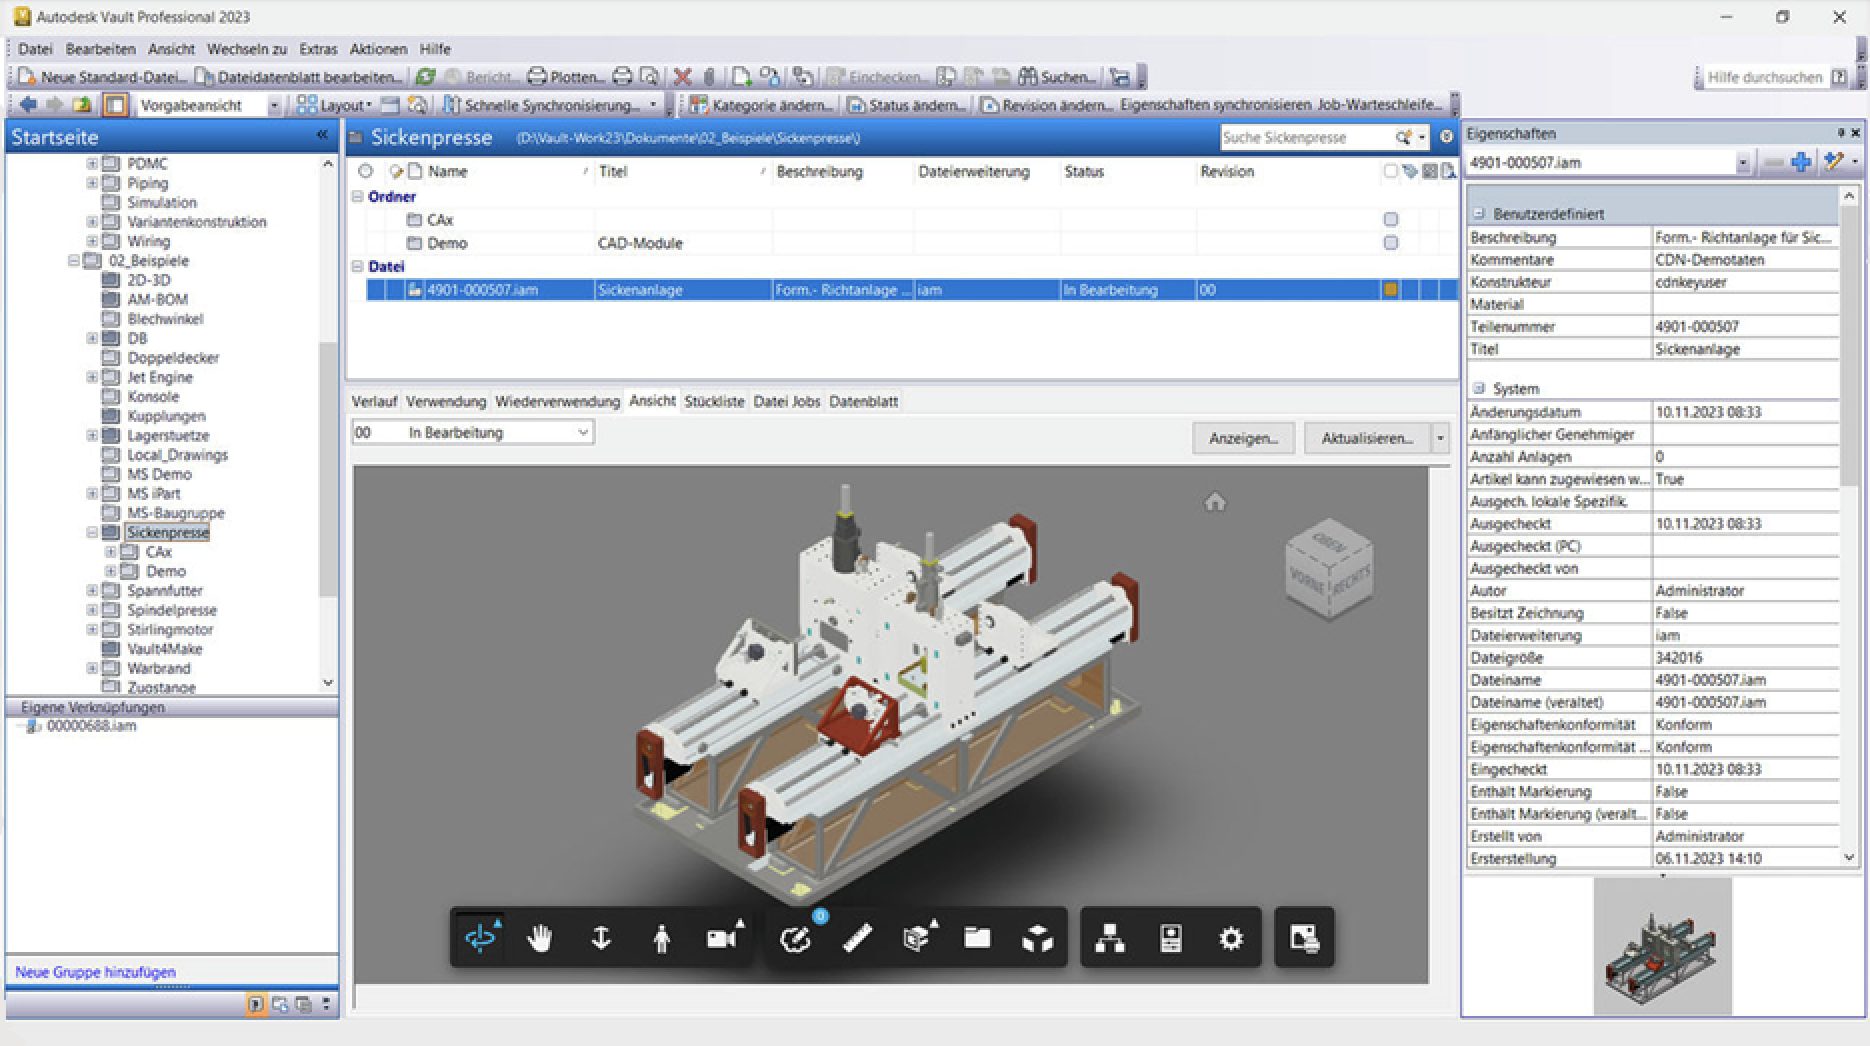Open the Aktualisieren dropdown arrow
This screenshot has width=1870, height=1046.
pos(1440,438)
